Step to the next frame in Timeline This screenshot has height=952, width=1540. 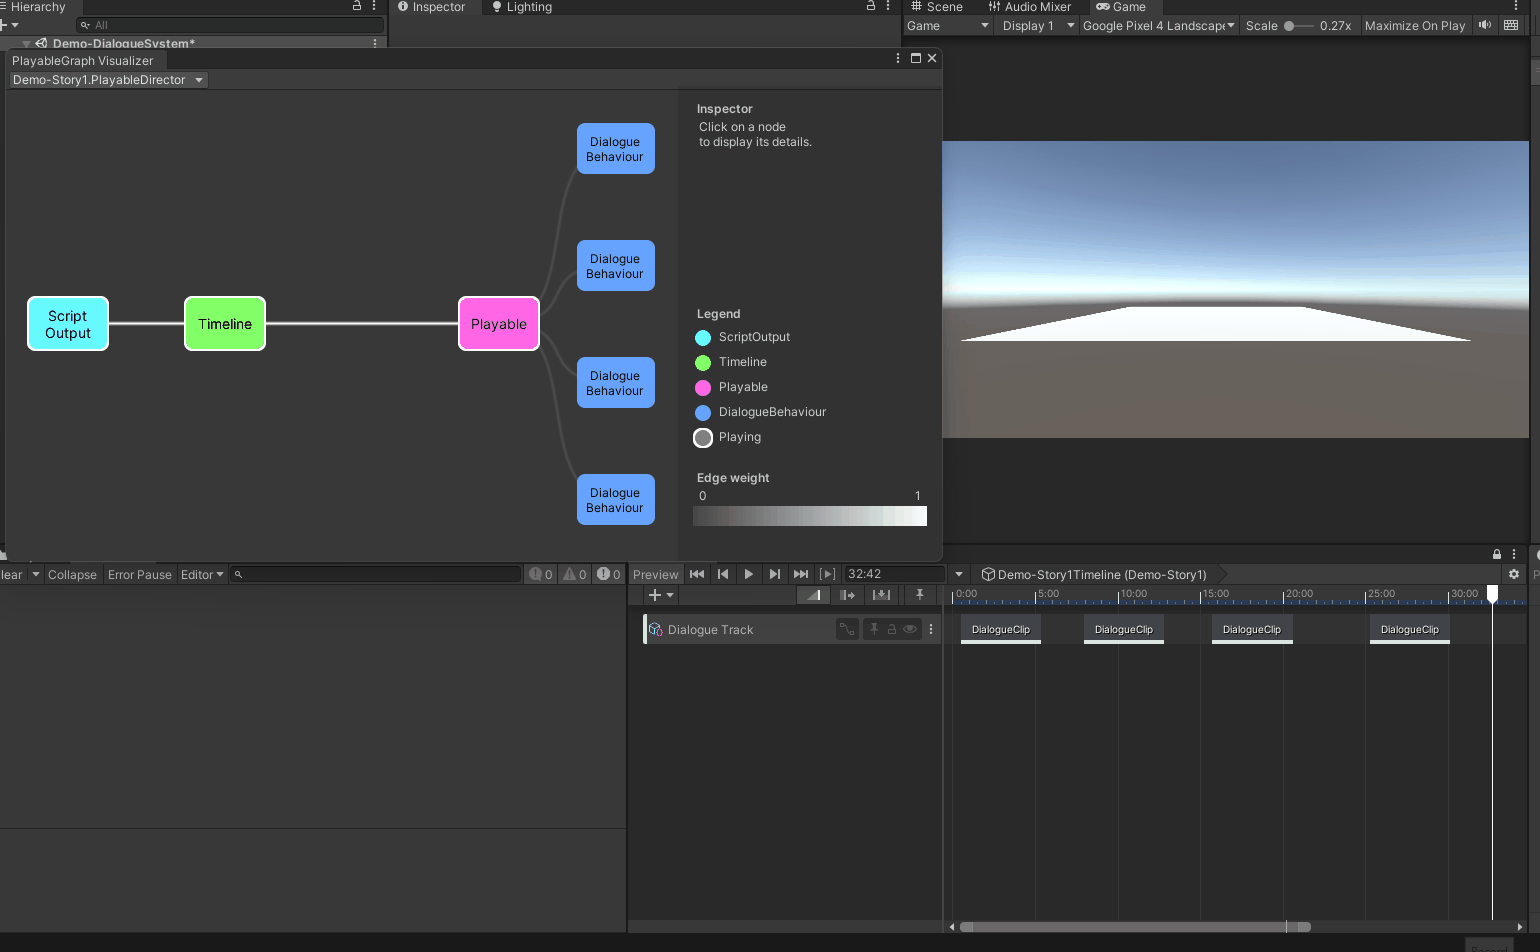pos(774,574)
